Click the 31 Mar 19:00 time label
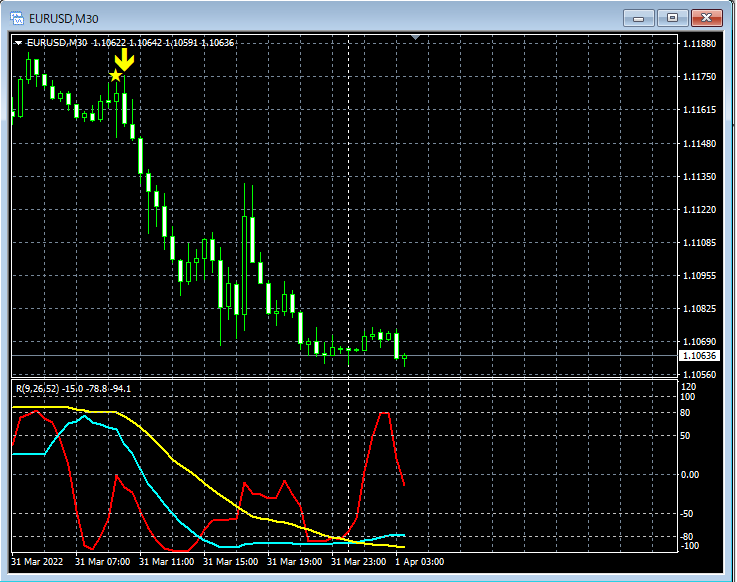The image size is (737, 582). click(x=294, y=562)
